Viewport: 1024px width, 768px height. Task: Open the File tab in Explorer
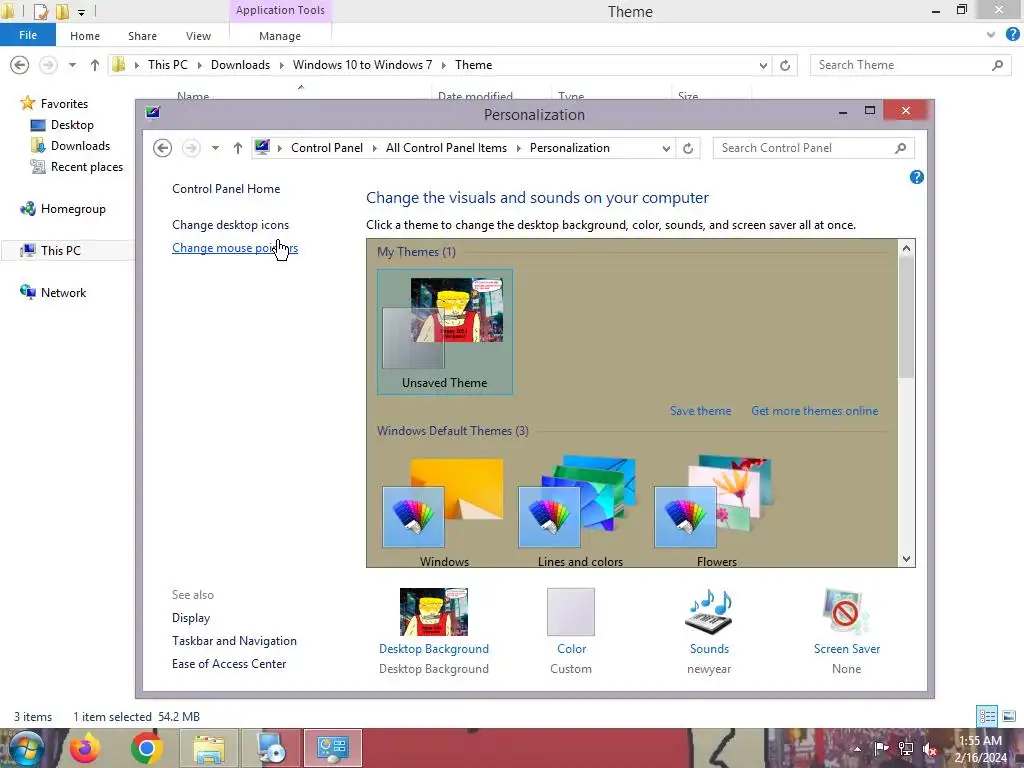[x=28, y=35]
